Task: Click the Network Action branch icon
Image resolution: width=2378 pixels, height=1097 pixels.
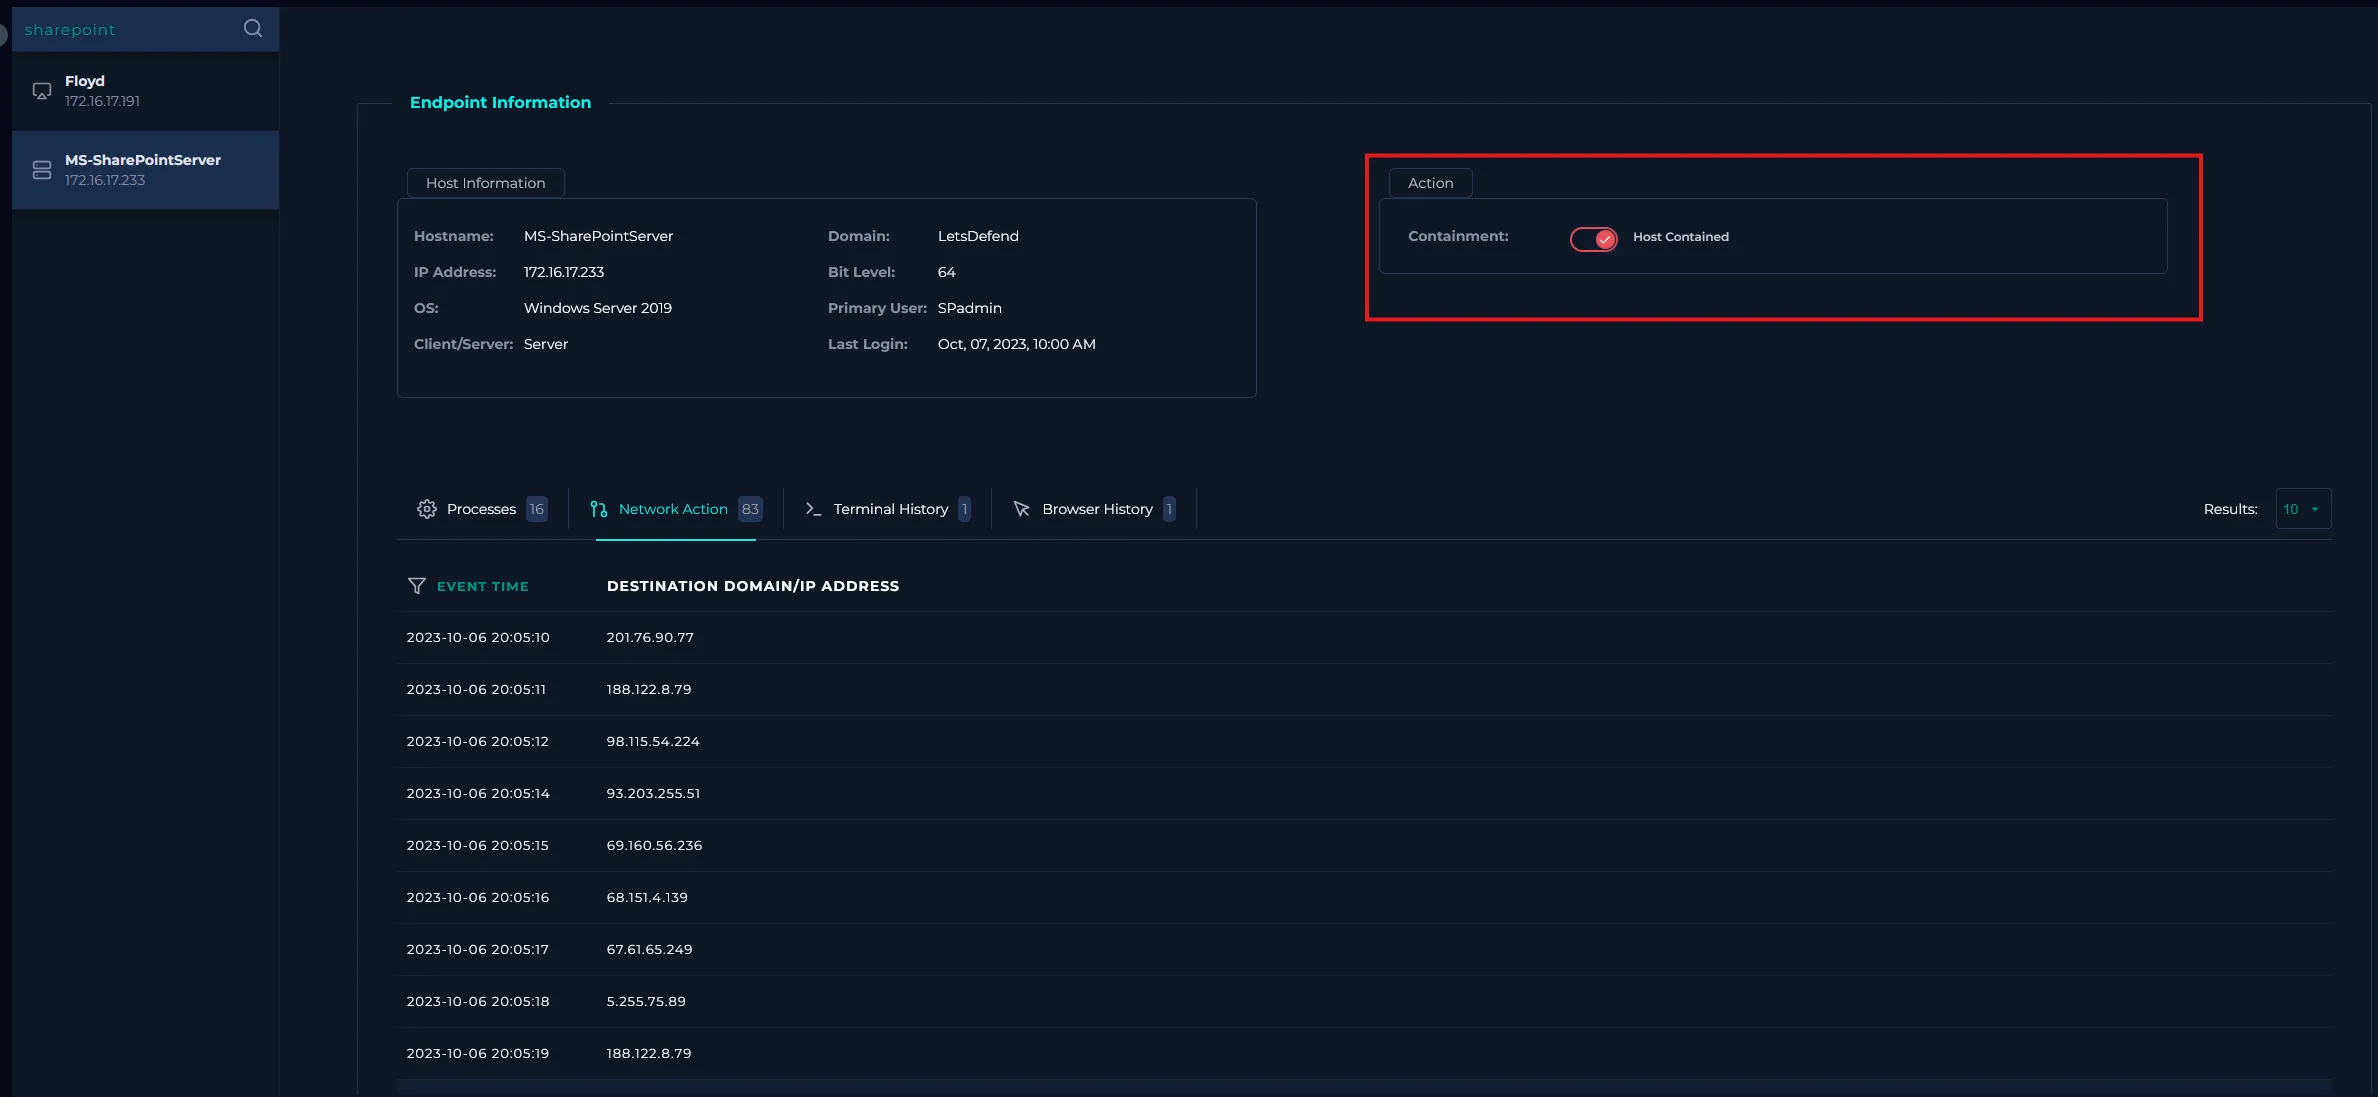Action: point(598,509)
